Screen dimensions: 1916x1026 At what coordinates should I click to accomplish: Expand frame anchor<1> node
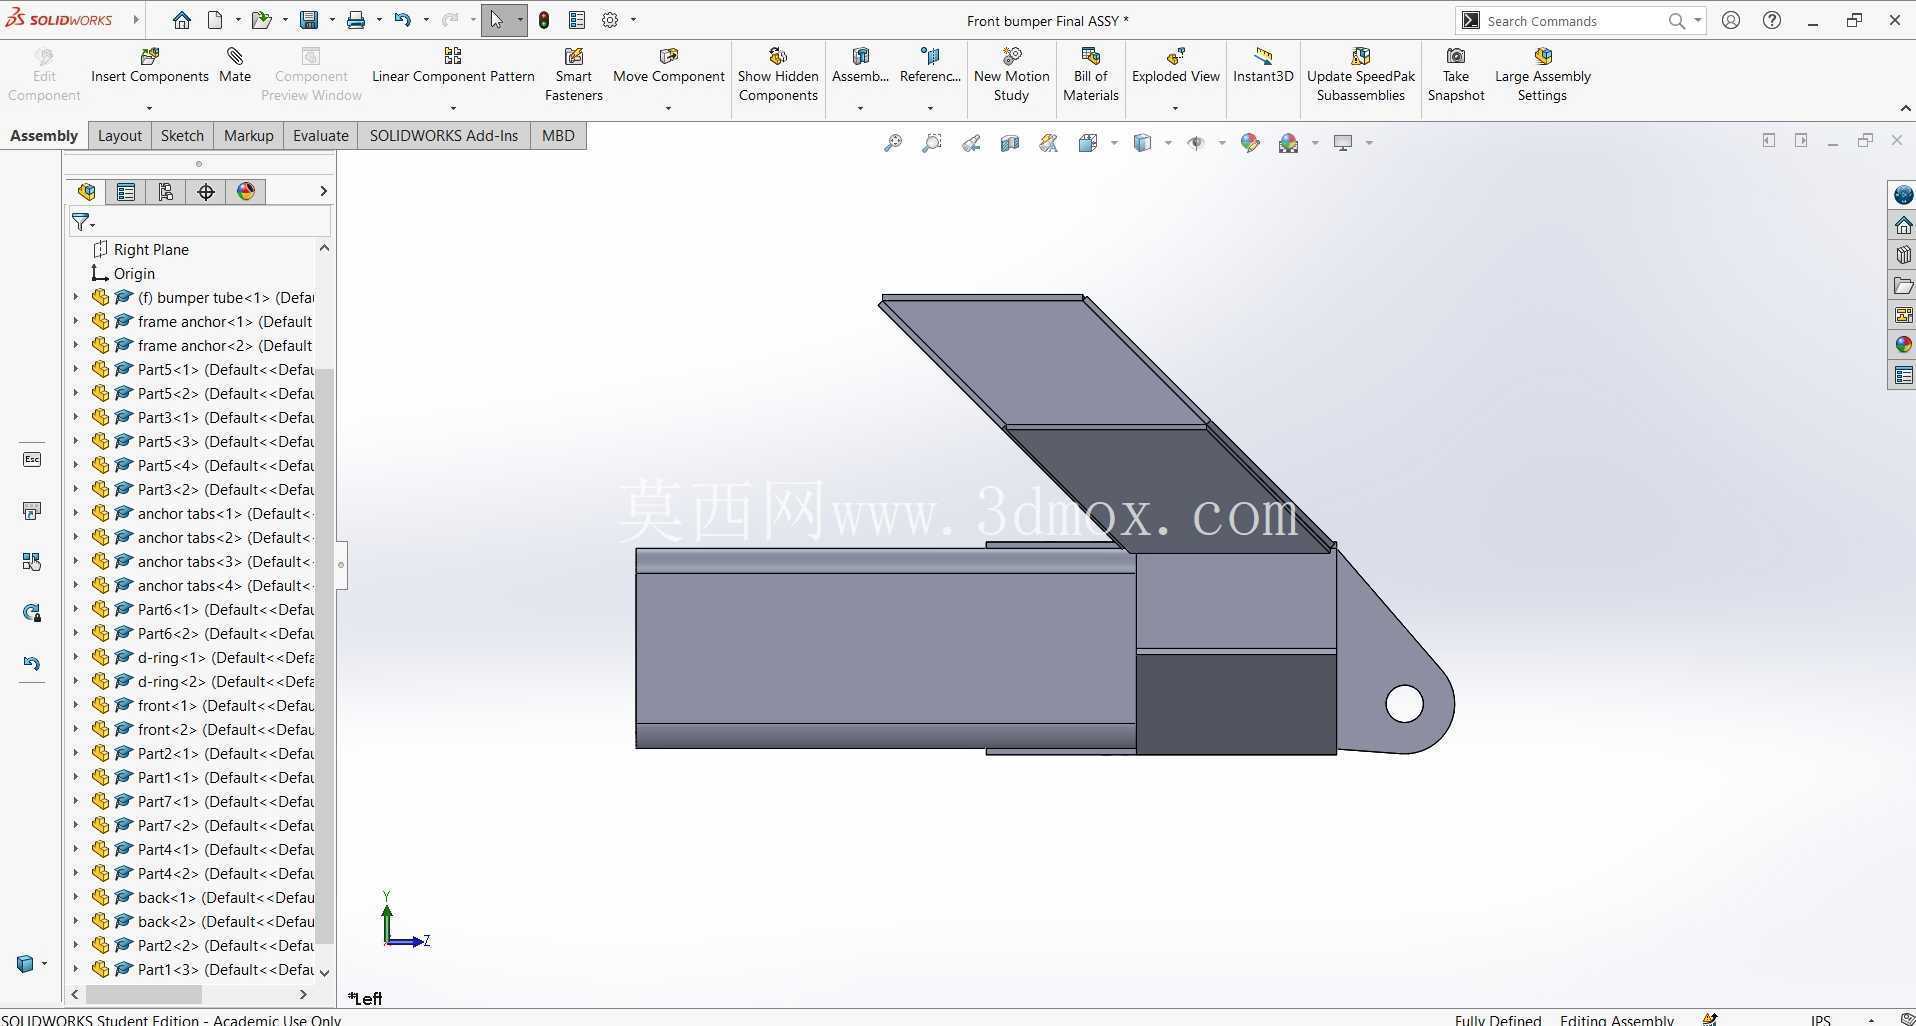point(75,321)
